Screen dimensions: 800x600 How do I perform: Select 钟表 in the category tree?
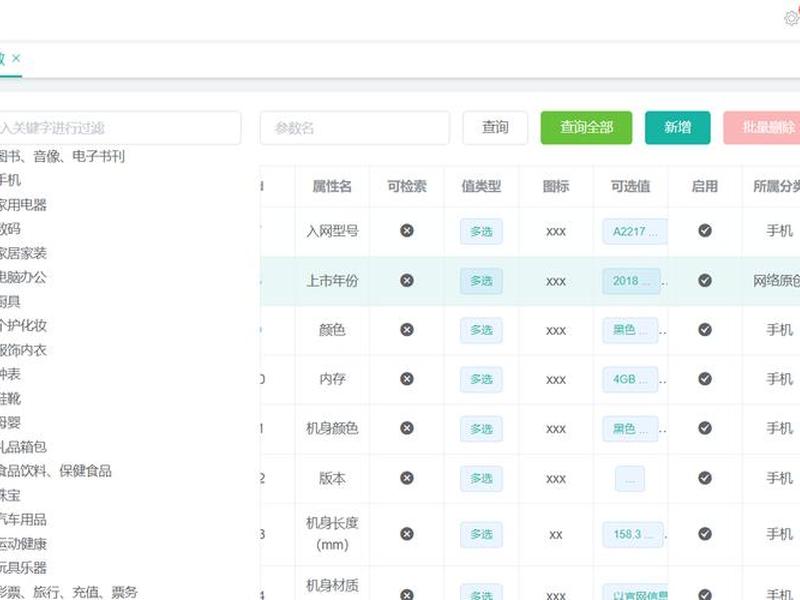10,374
